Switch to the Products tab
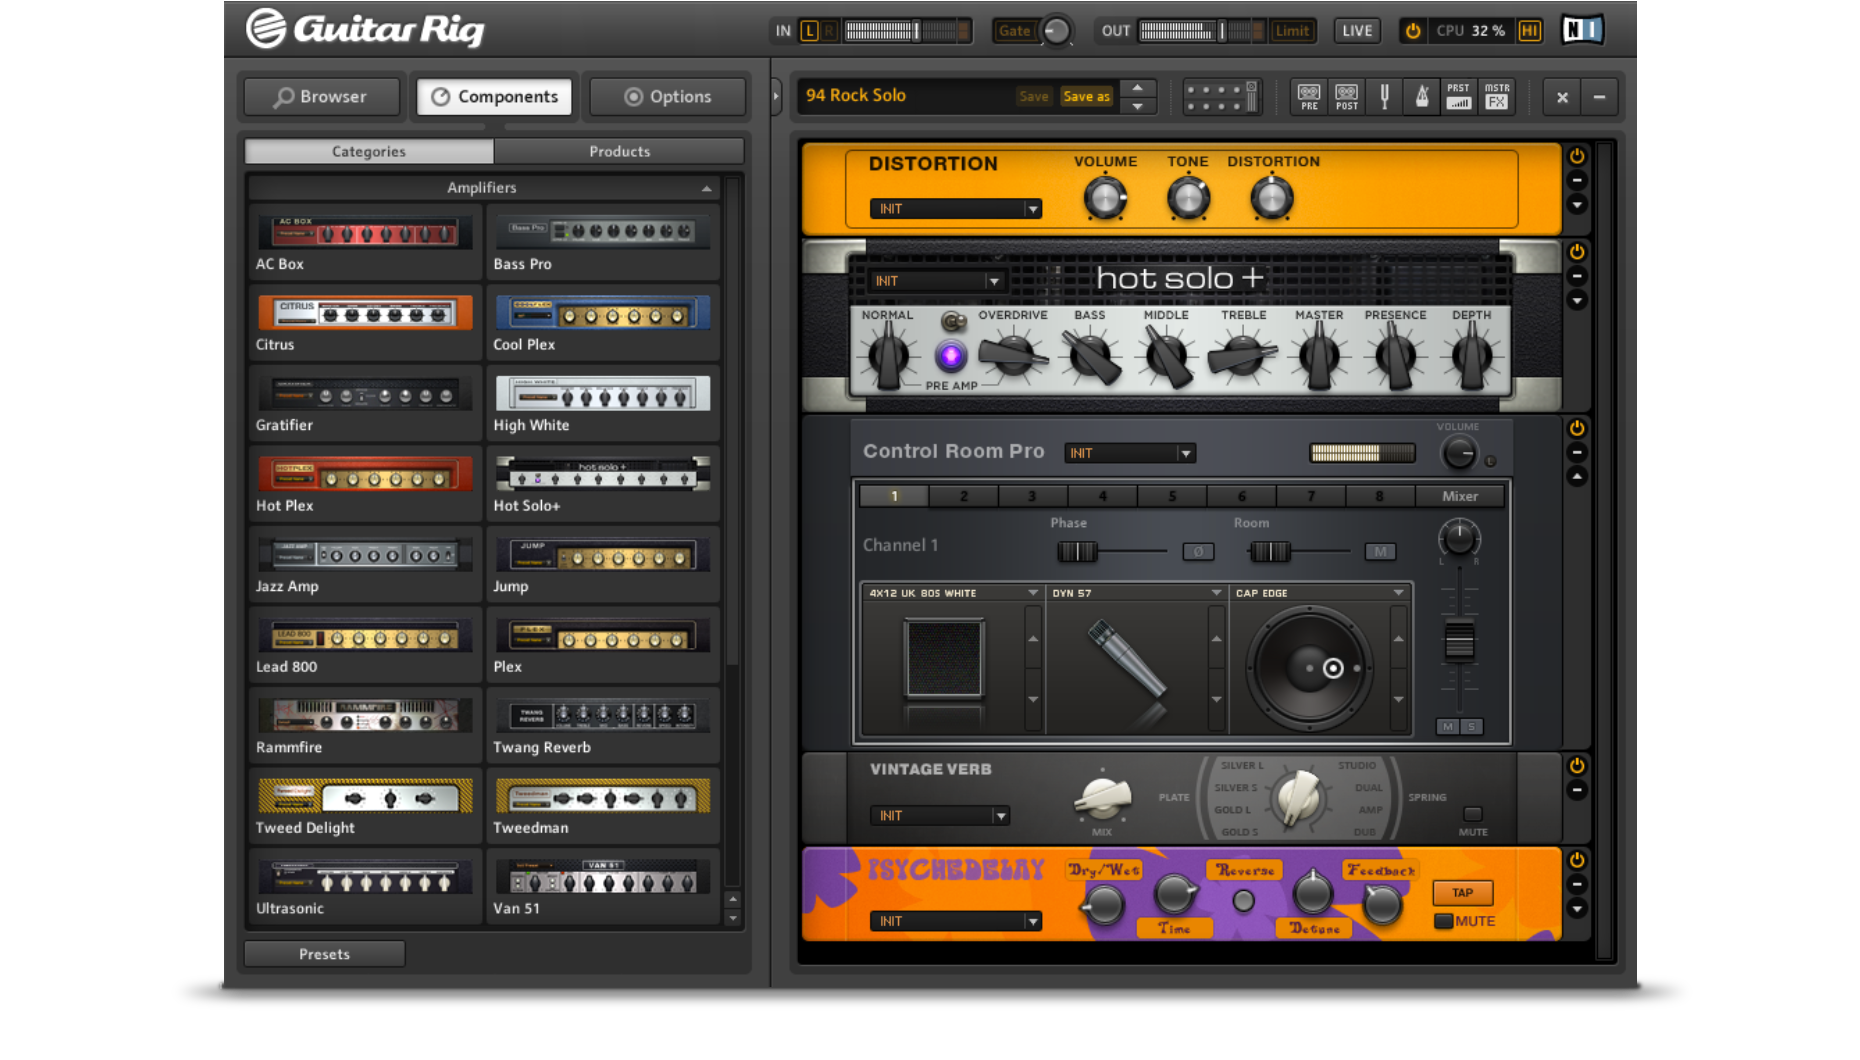This screenshot has width=1860, height=1060. click(619, 152)
